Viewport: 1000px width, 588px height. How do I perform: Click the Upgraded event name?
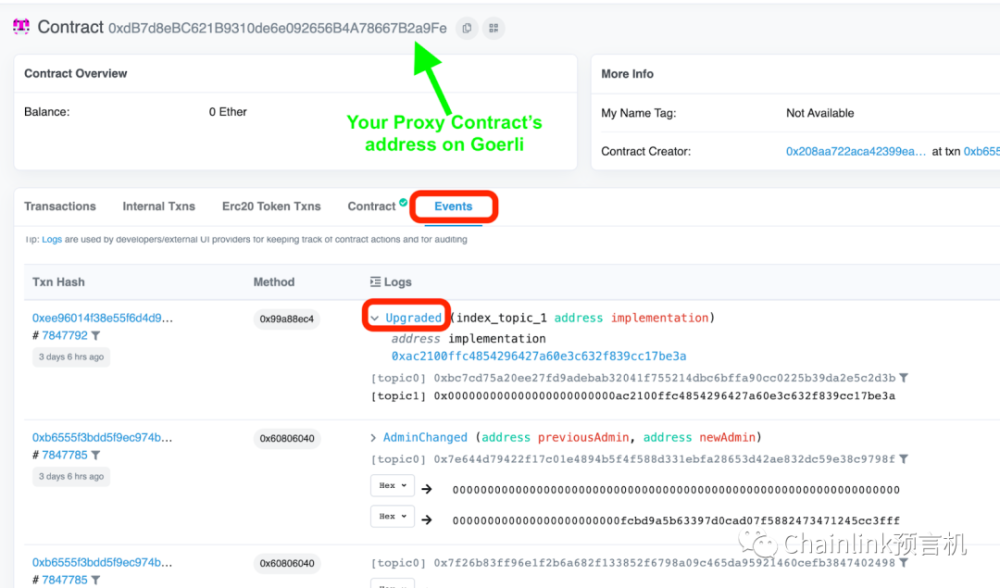click(x=413, y=318)
